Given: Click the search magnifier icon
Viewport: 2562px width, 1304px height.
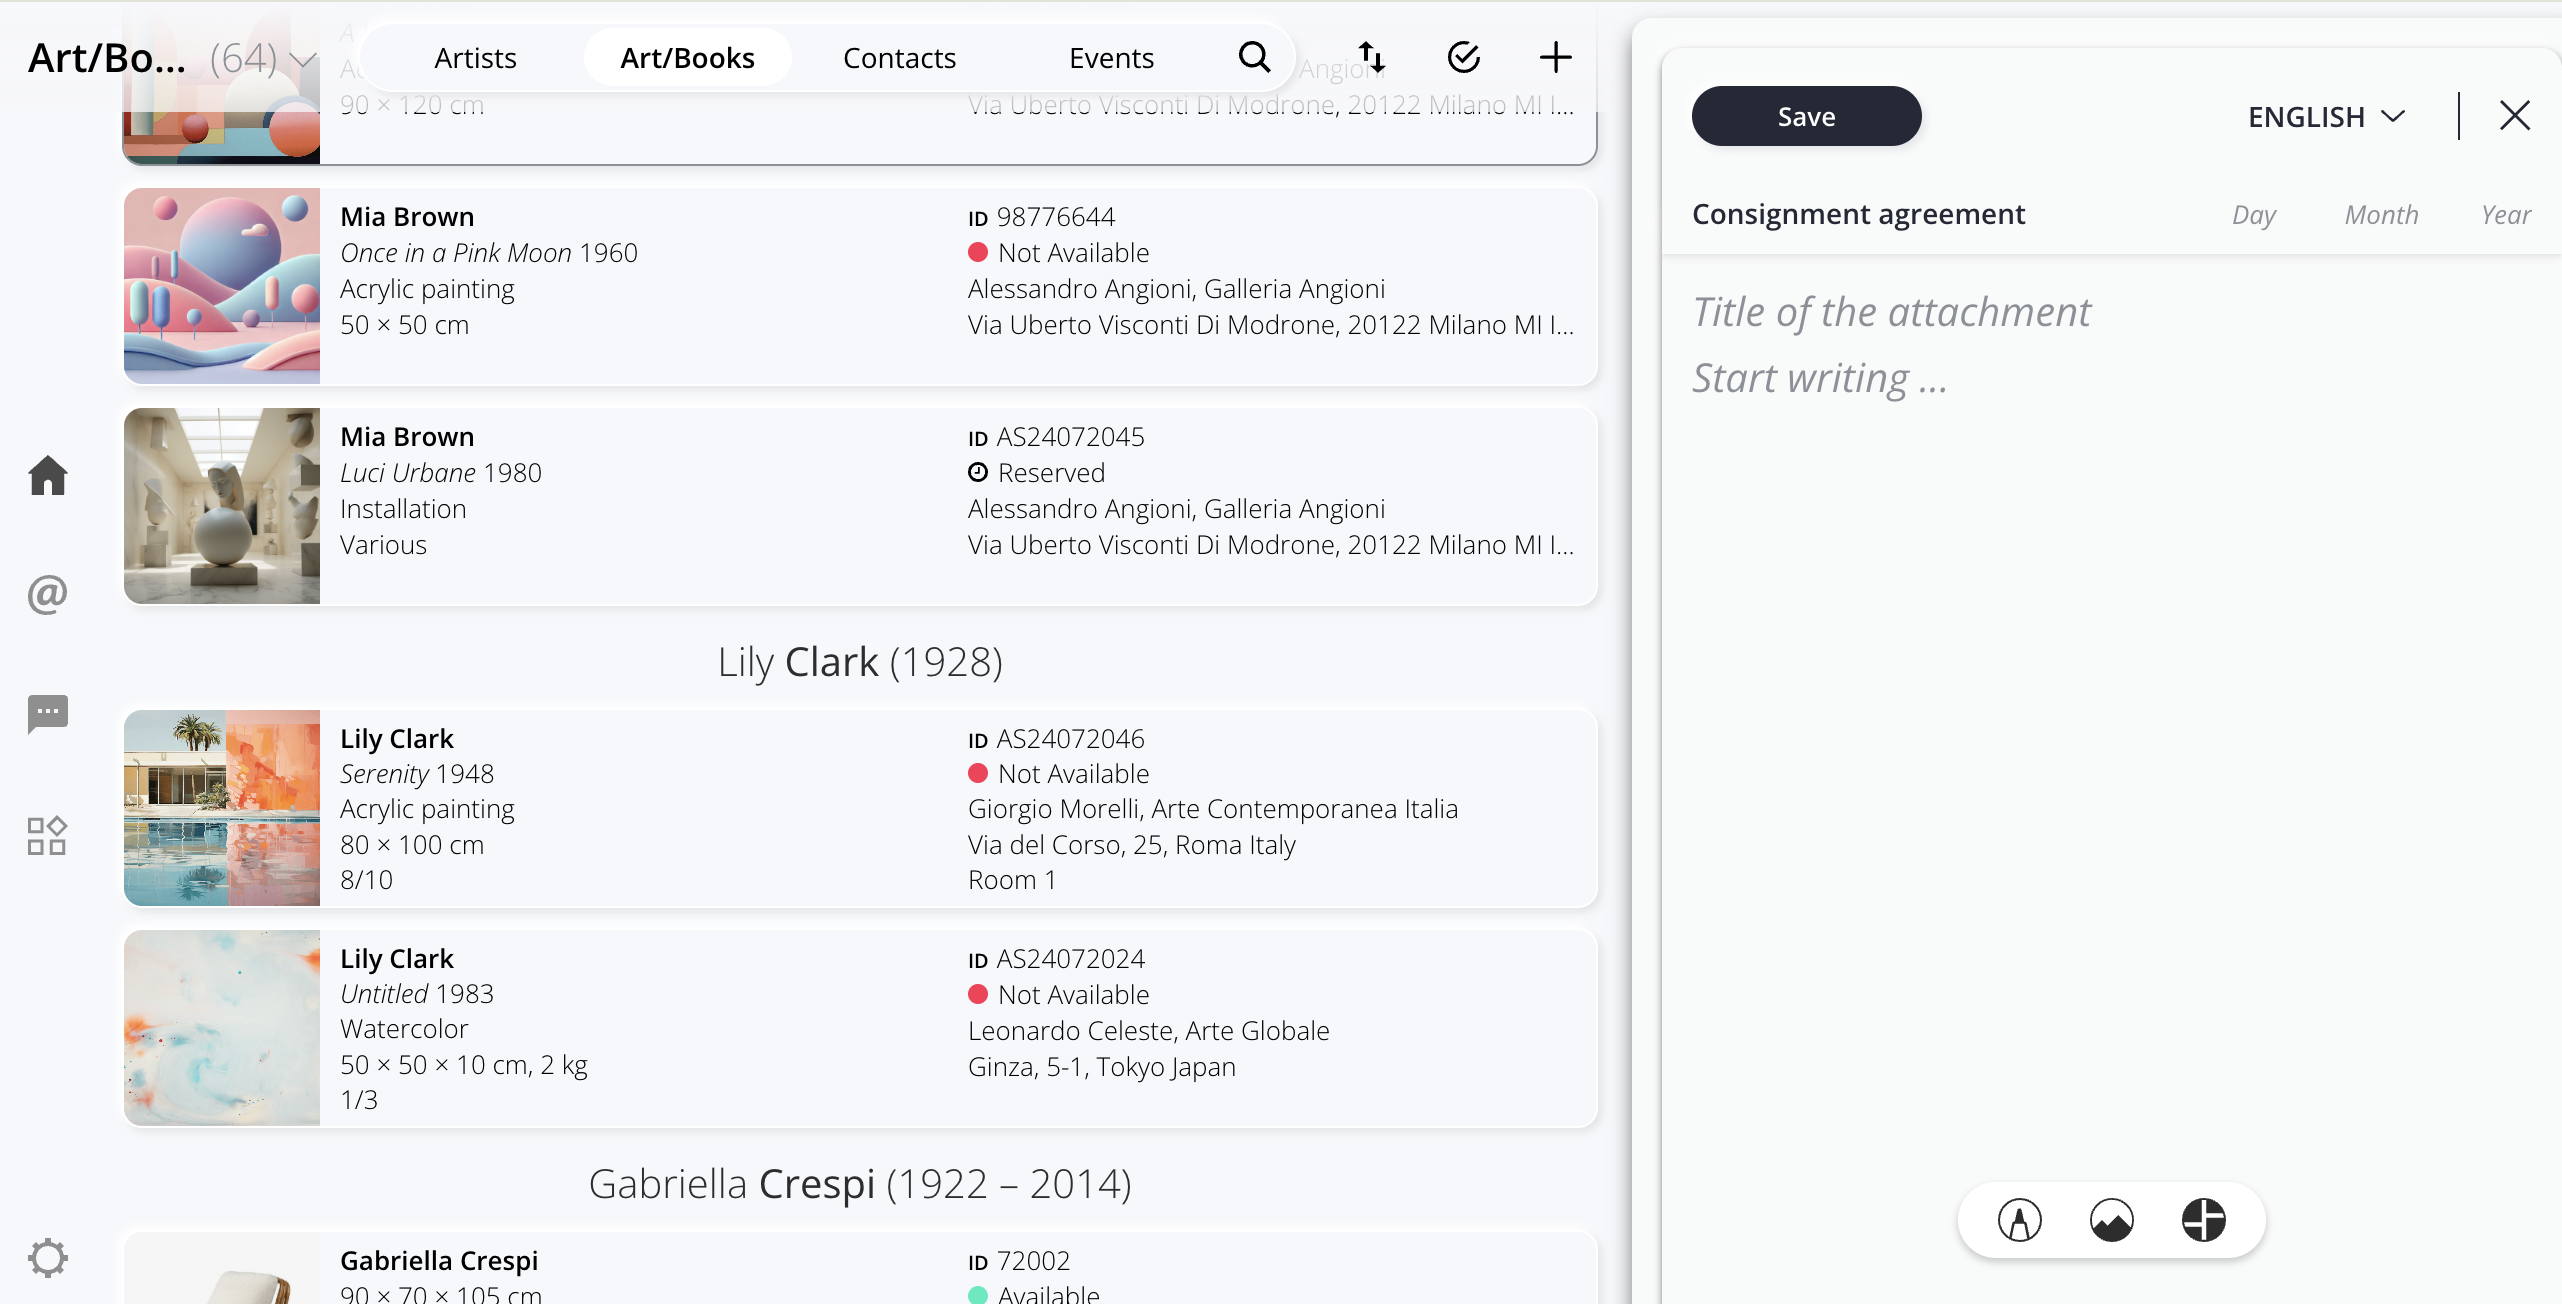Looking at the screenshot, I should tap(1254, 57).
